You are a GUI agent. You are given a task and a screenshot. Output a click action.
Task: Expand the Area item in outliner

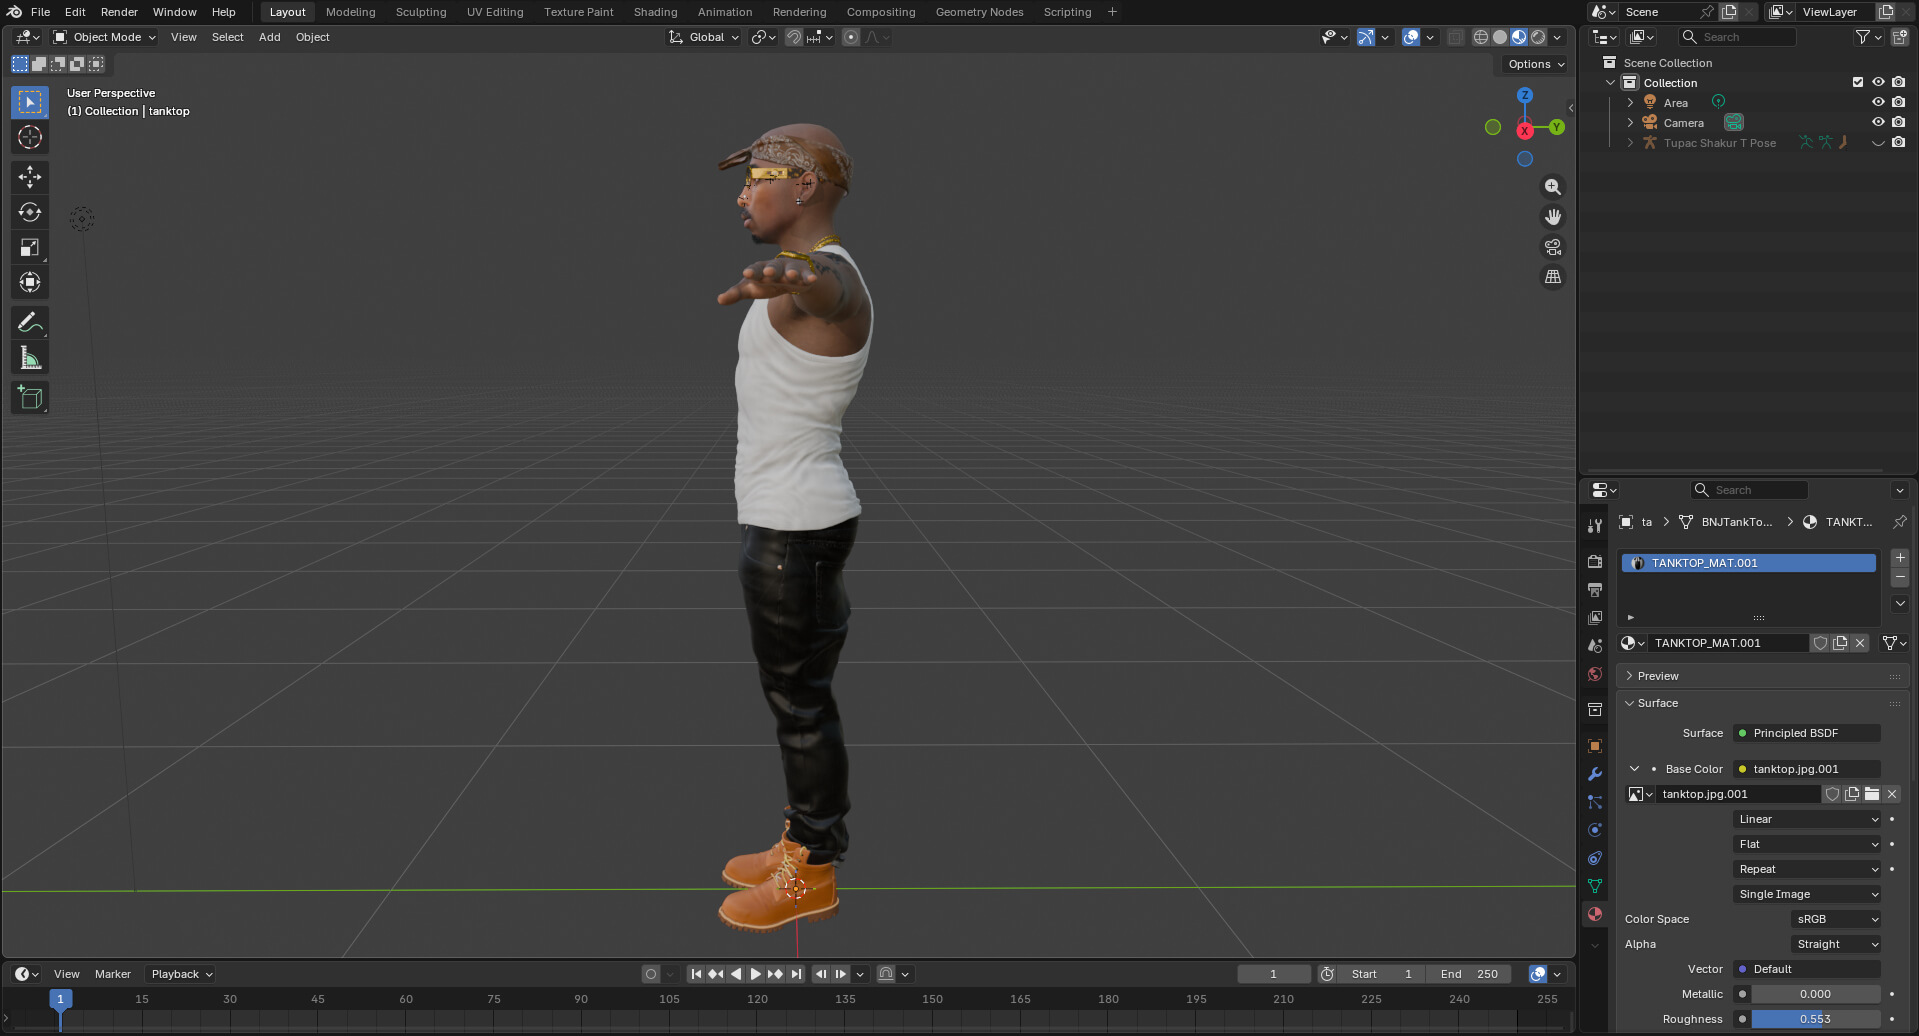point(1630,103)
